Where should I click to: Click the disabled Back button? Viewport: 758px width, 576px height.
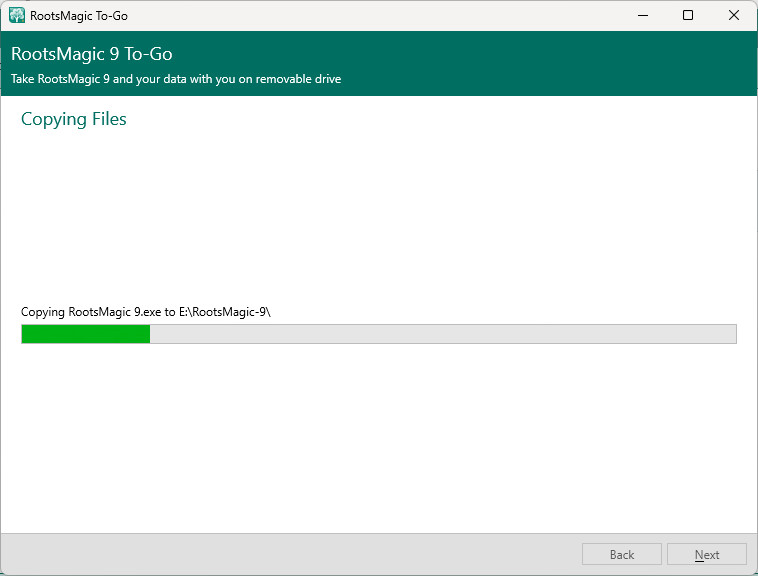622,555
